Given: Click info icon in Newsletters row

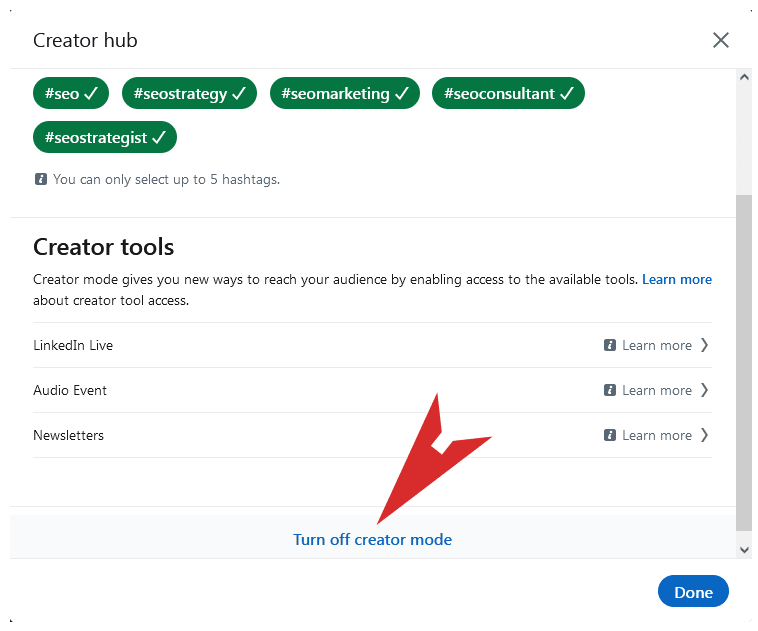Looking at the screenshot, I should pyautogui.click(x=610, y=435).
